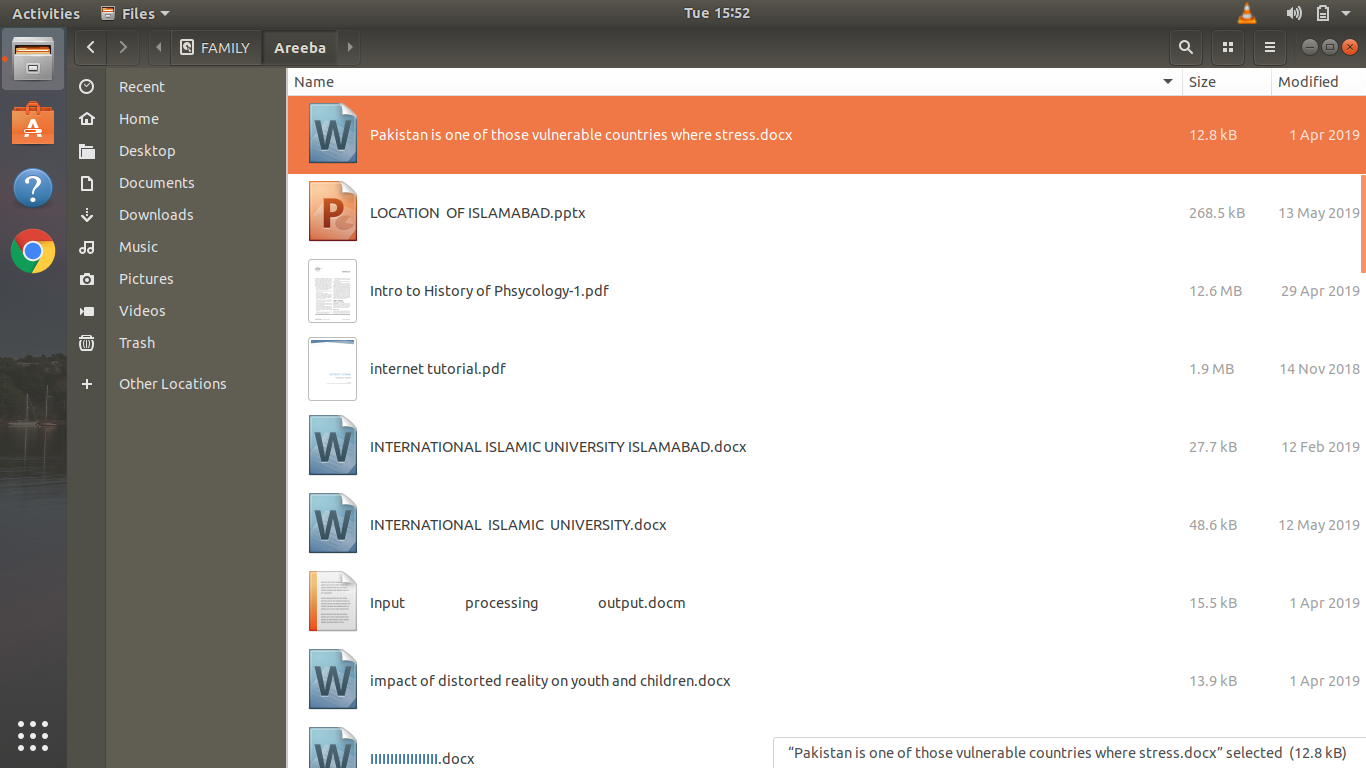Image resolution: width=1366 pixels, height=768 pixels.
Task: Click the path bar right scroll arrow
Action: coord(349,47)
